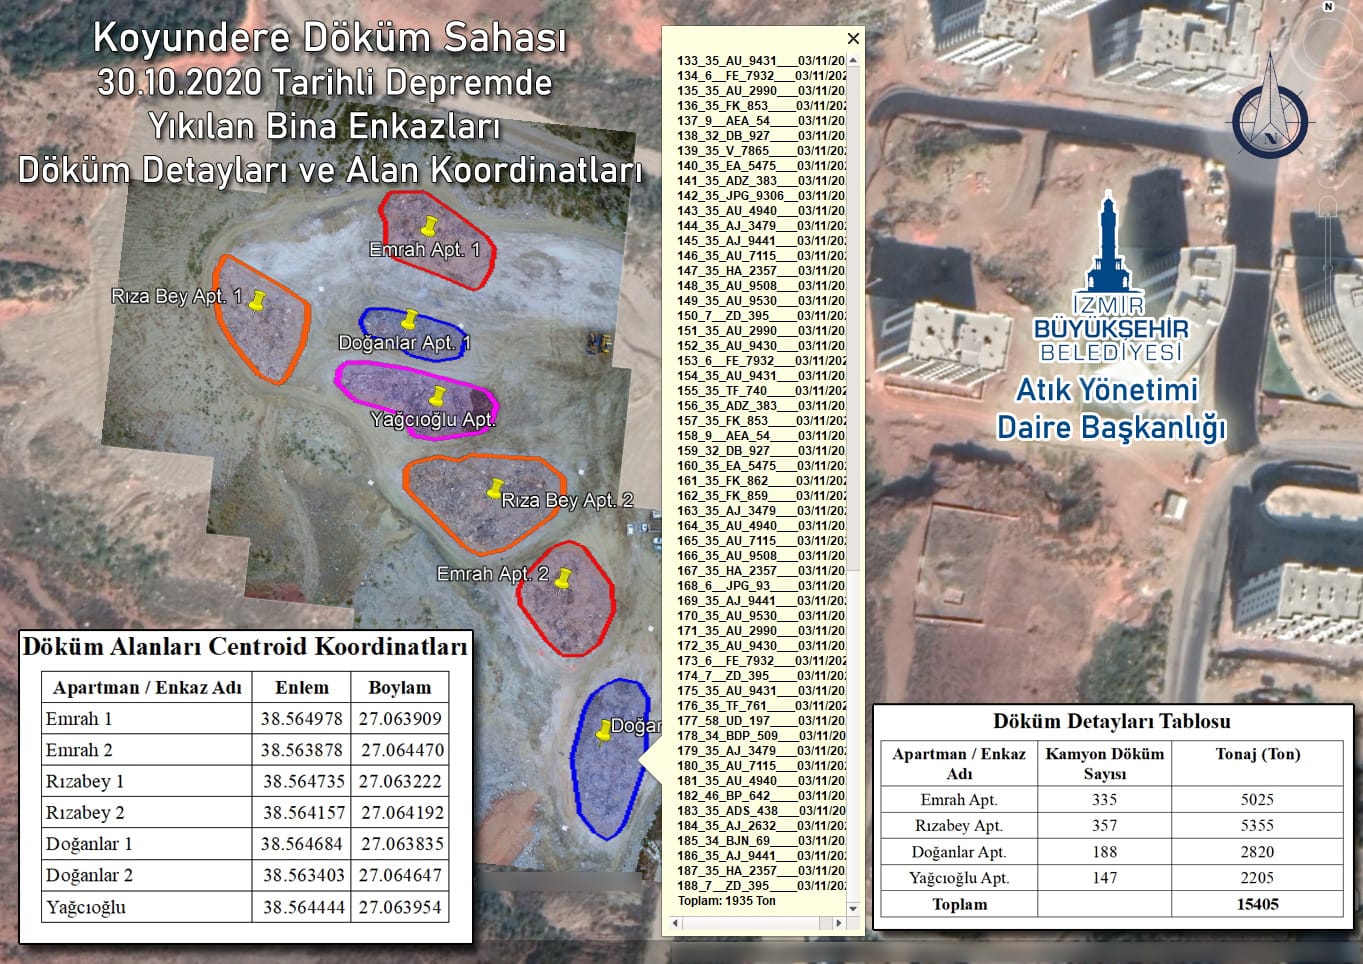
Task: Click list entry 160_35_EA_5475 in balloon
Action: (x=761, y=466)
